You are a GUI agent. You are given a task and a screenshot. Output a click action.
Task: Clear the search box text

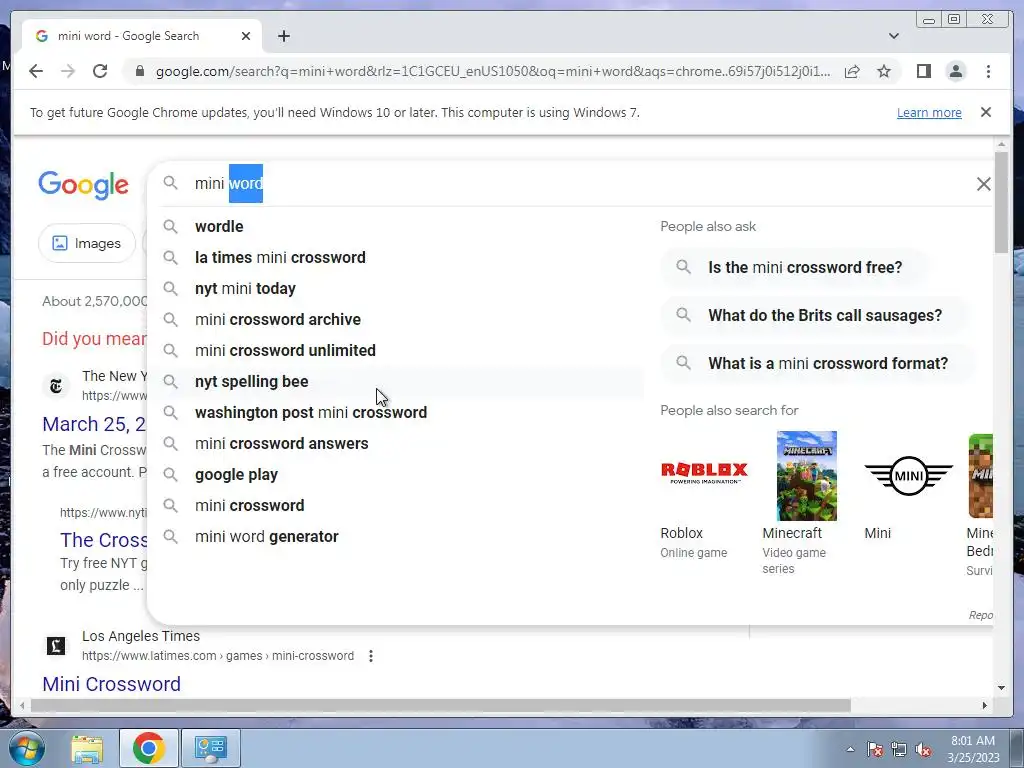[984, 184]
